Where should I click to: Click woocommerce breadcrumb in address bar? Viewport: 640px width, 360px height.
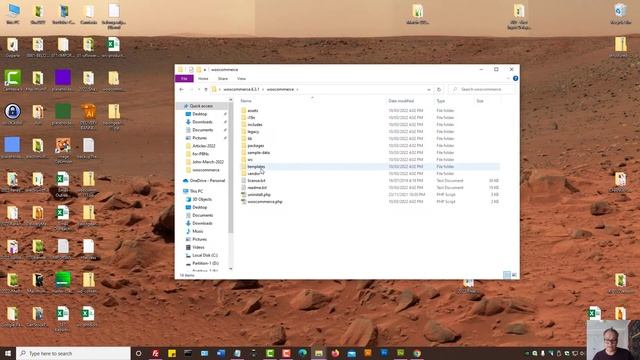[x=280, y=89]
